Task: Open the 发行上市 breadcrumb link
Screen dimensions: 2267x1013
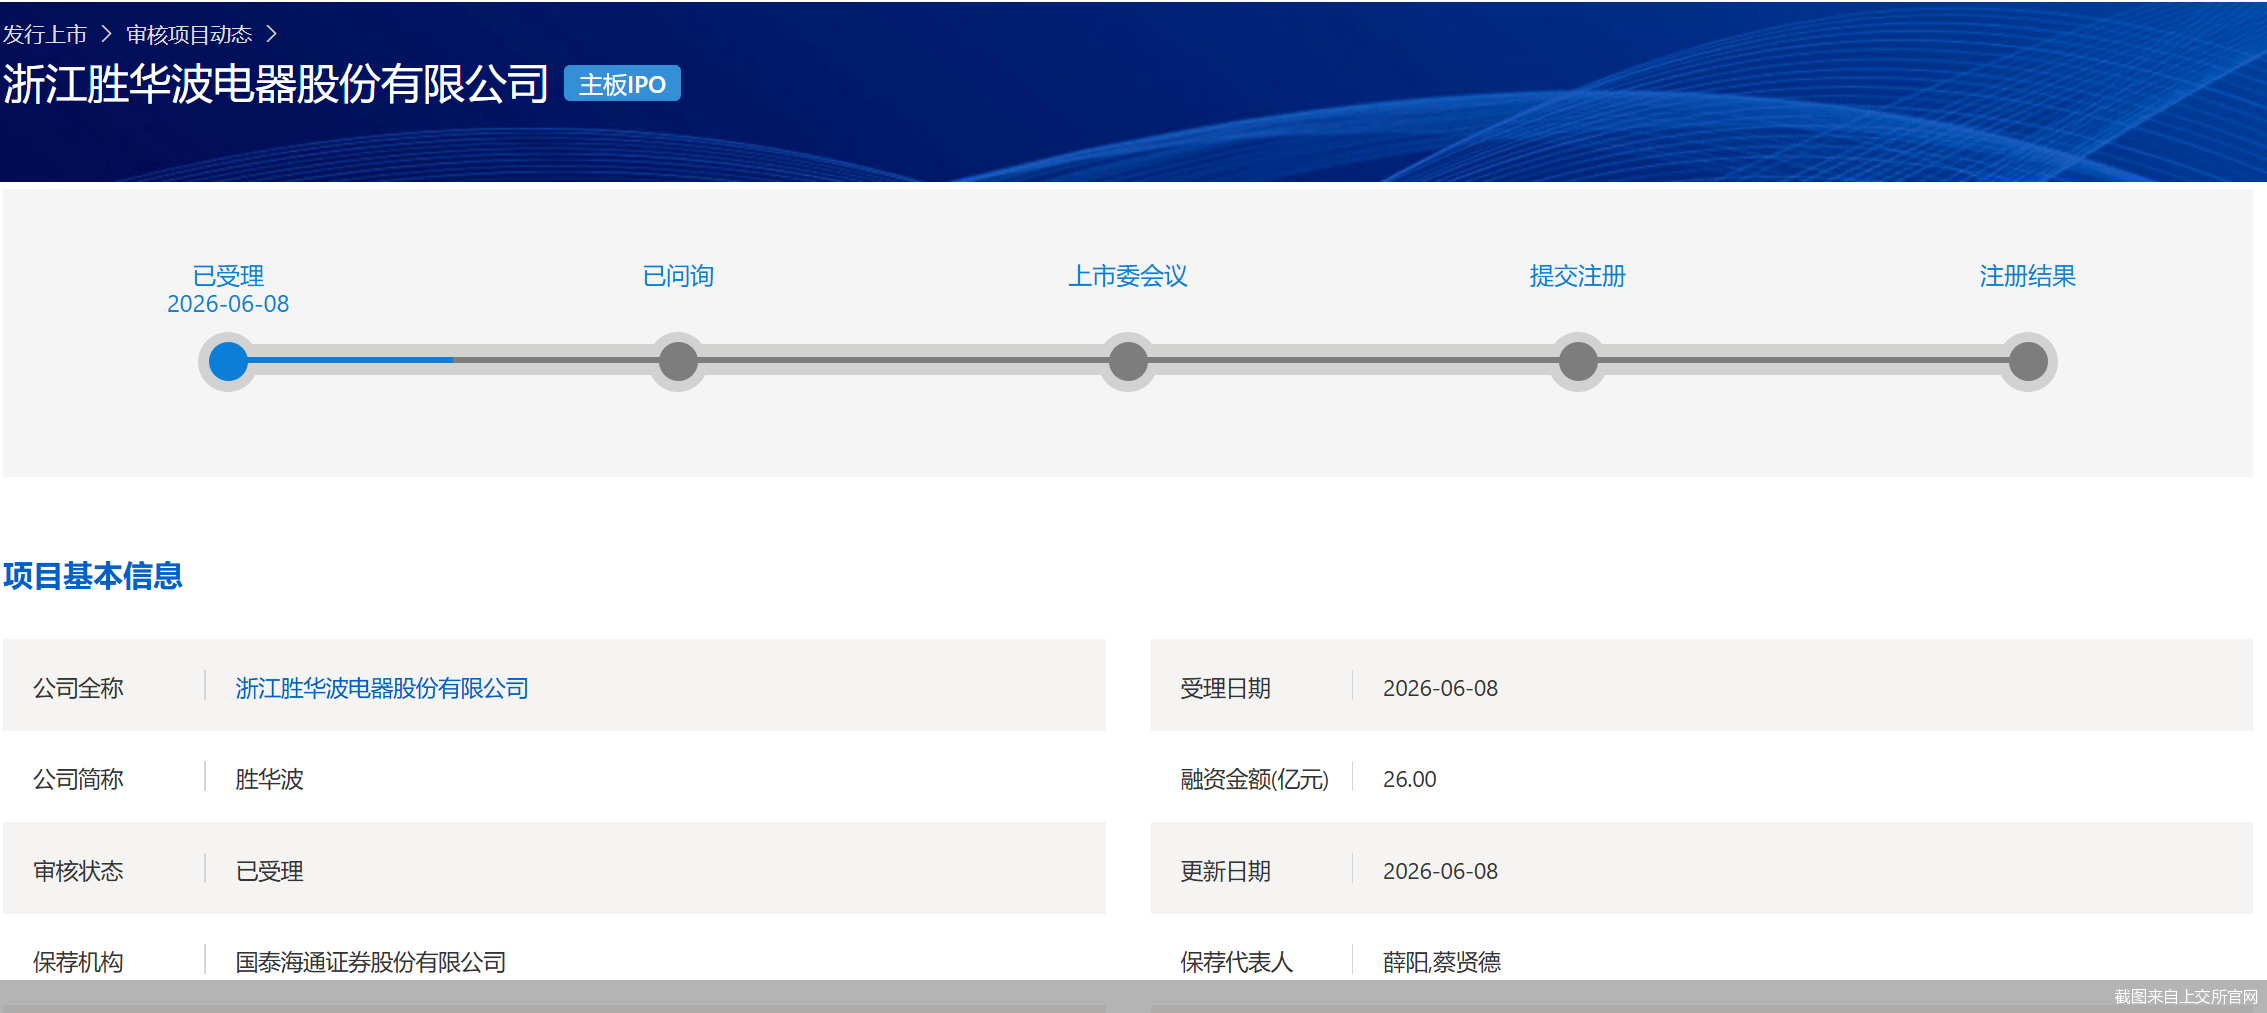Action: 45,35
